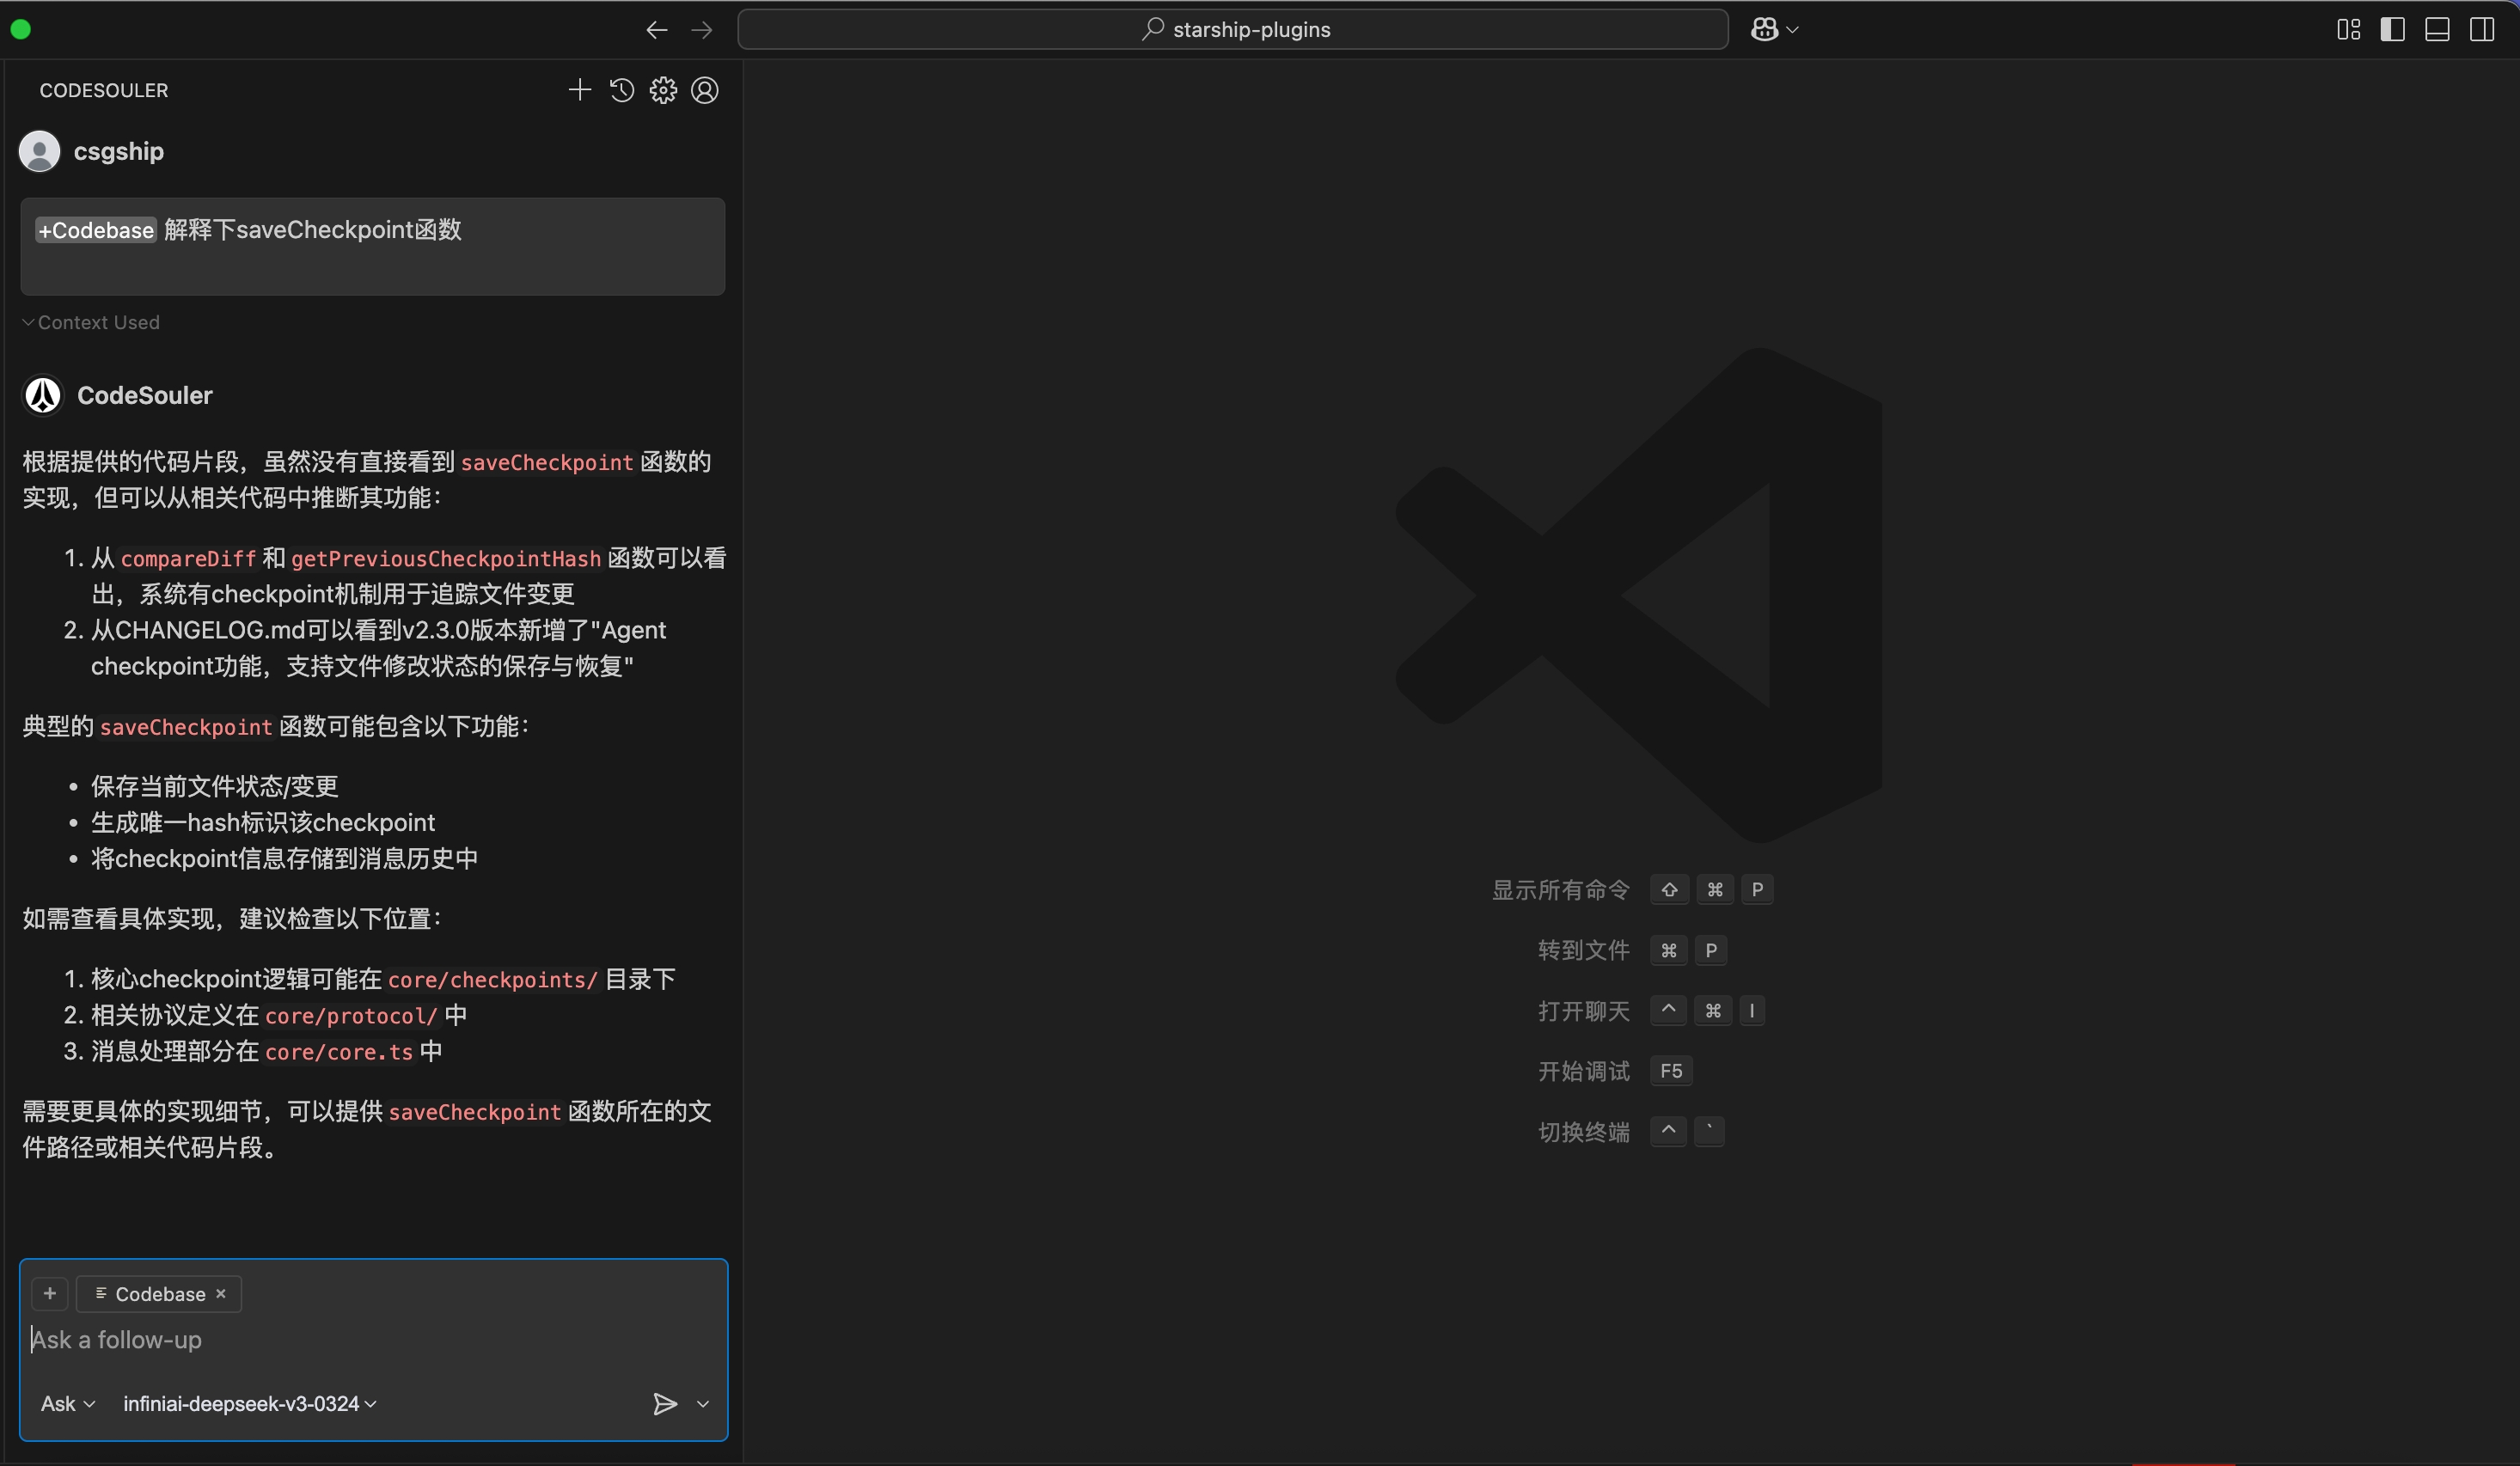
Task: Start a new CodeSouler chat with plus icon
Action: (579, 90)
